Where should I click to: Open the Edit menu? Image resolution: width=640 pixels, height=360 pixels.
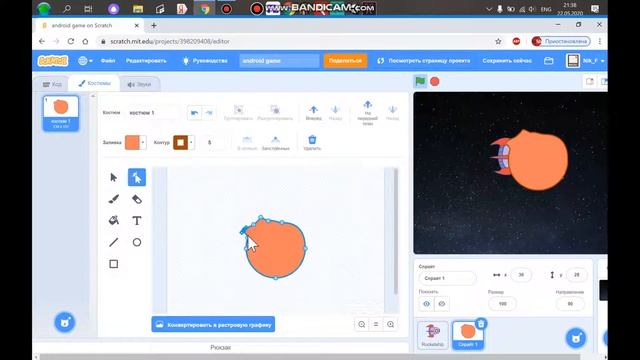[x=146, y=61]
